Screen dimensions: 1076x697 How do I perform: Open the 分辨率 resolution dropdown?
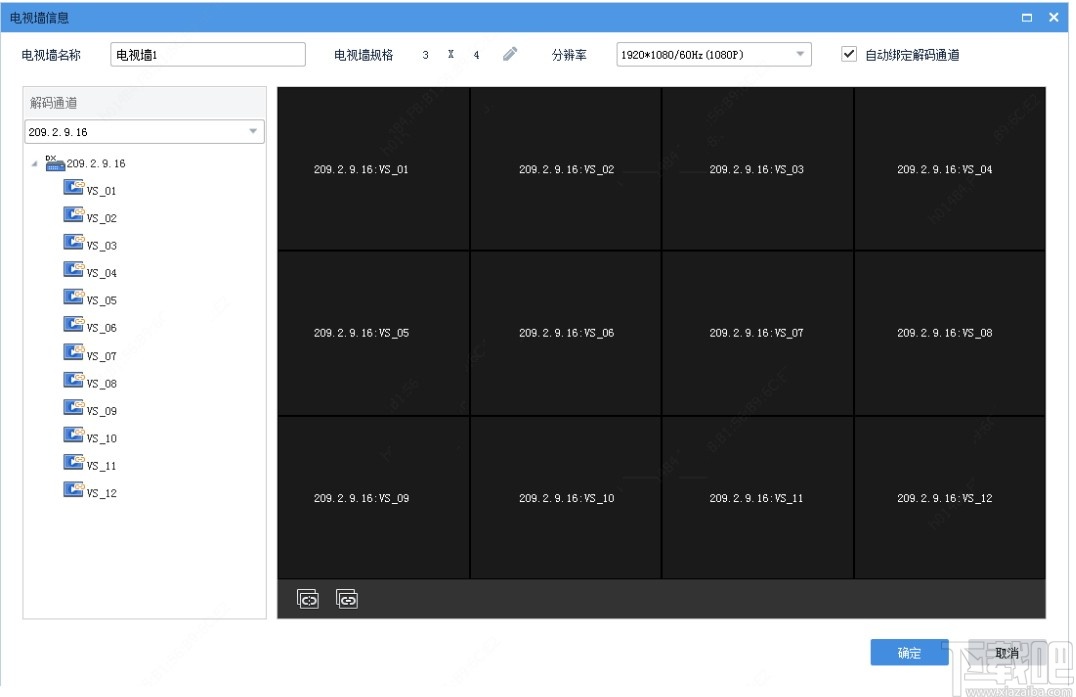coord(798,54)
